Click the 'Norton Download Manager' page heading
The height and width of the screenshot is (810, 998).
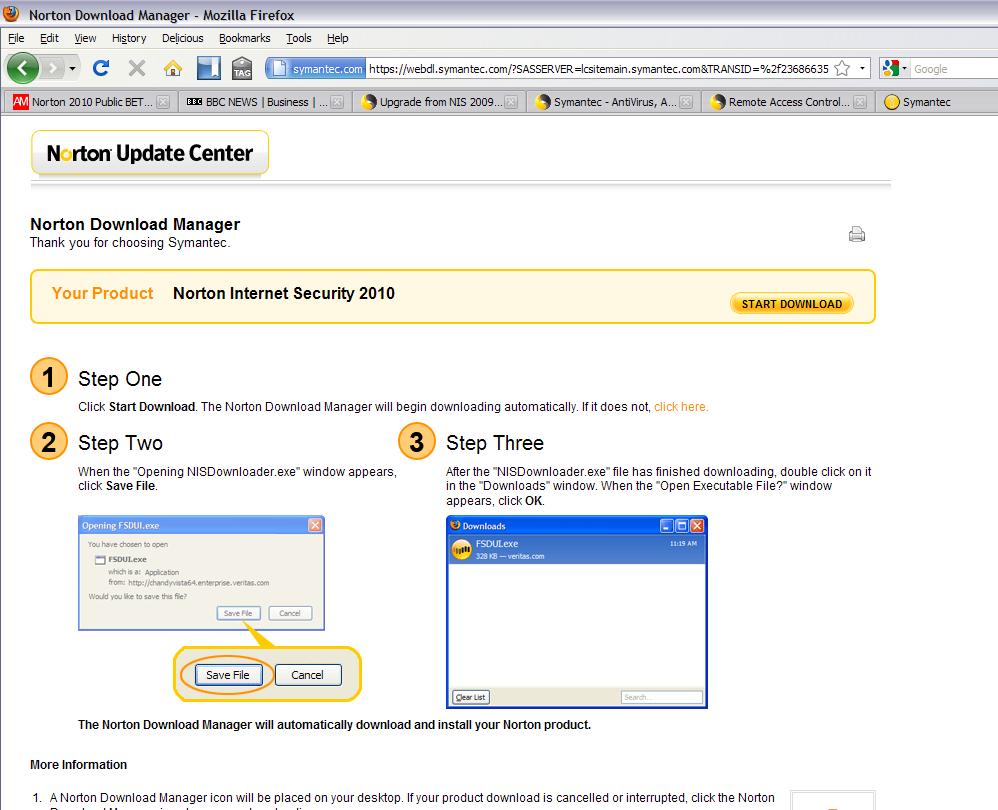click(135, 225)
